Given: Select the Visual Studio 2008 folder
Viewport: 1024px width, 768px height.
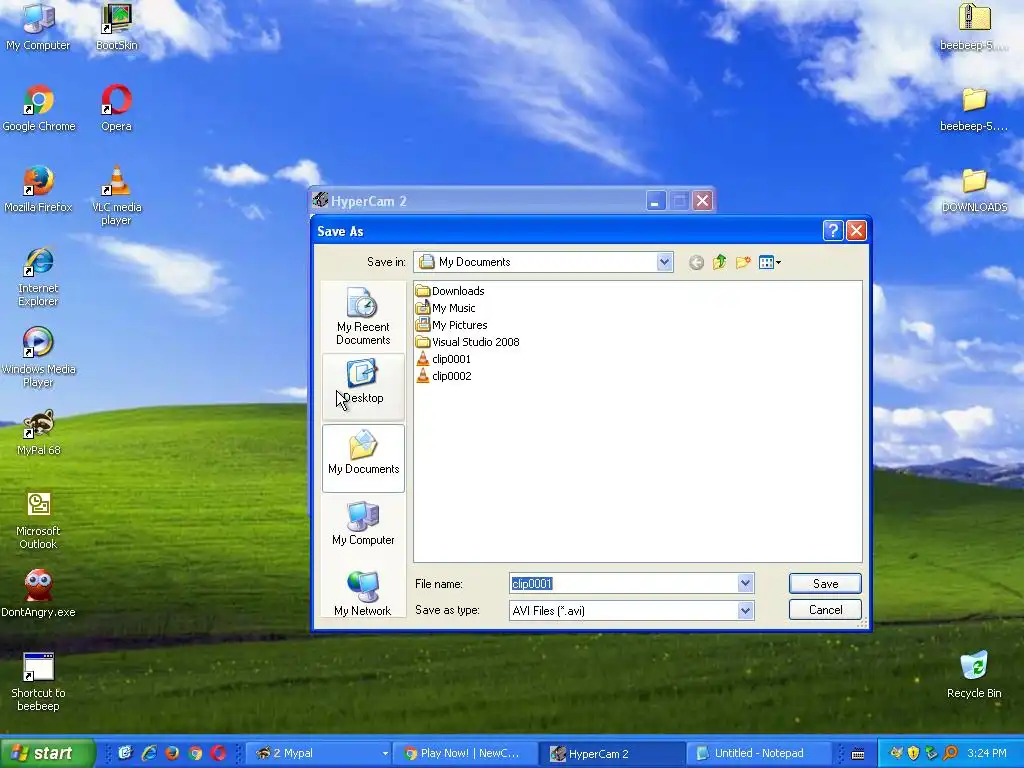Looking at the screenshot, I should click(x=468, y=342).
